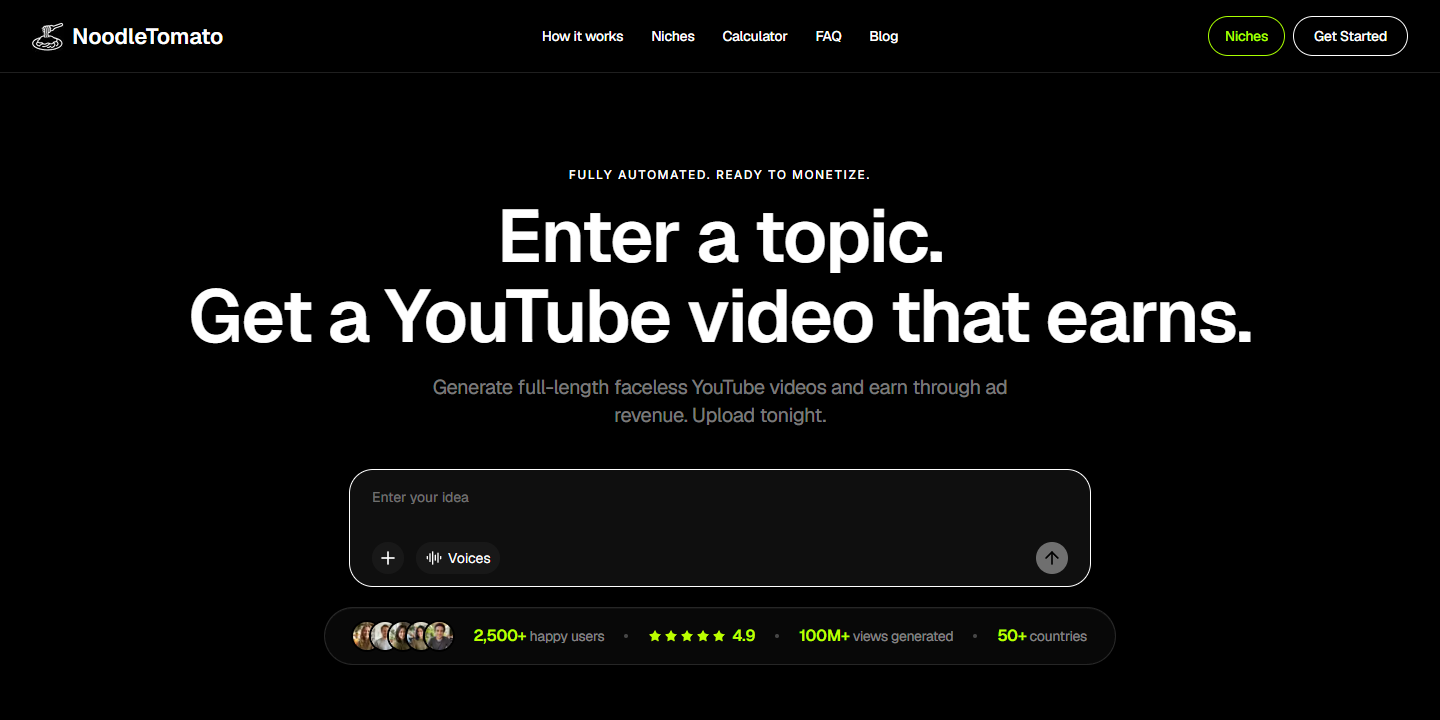Open the Voices selector button

coord(458,558)
